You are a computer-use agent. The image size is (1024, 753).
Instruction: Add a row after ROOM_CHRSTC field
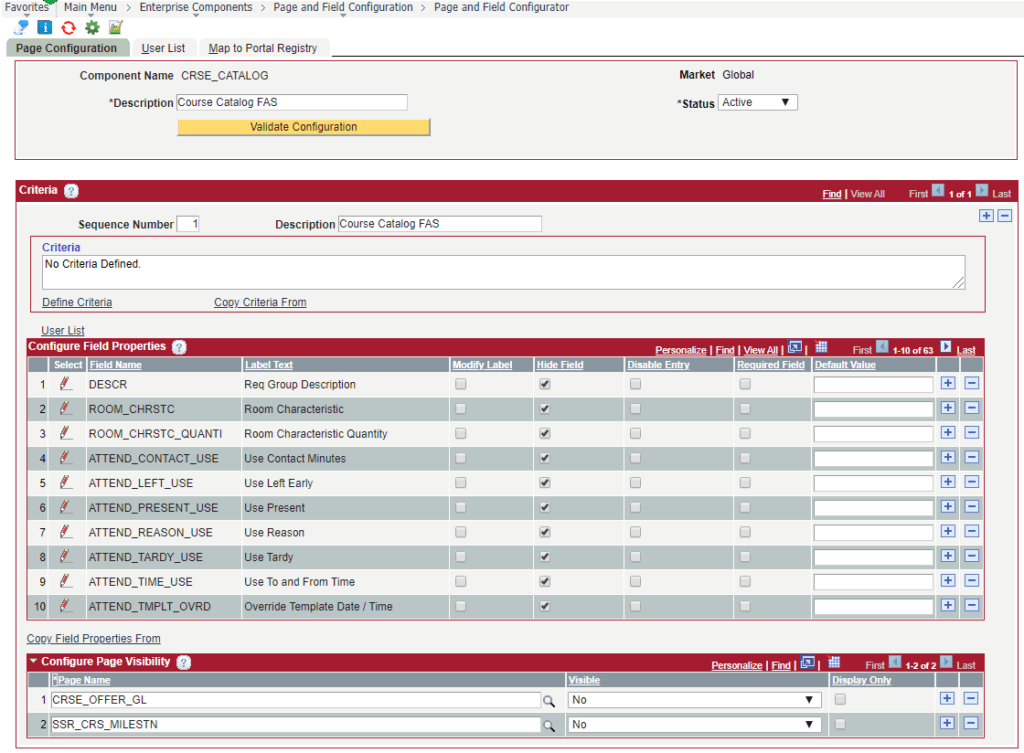pyautogui.click(x=948, y=409)
